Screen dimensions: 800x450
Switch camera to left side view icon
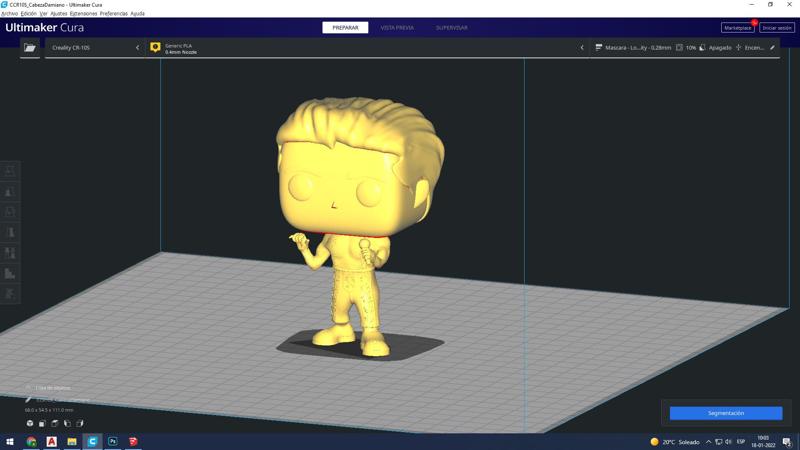(x=67, y=423)
